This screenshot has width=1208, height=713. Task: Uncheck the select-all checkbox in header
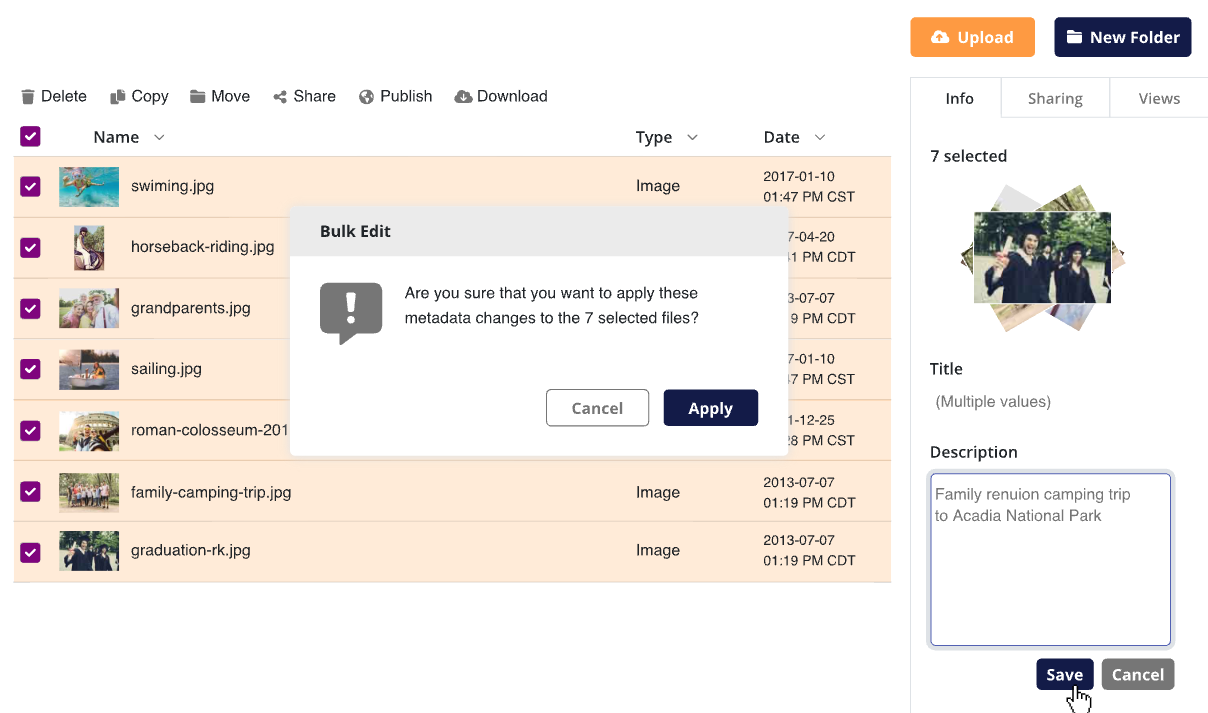tap(30, 137)
